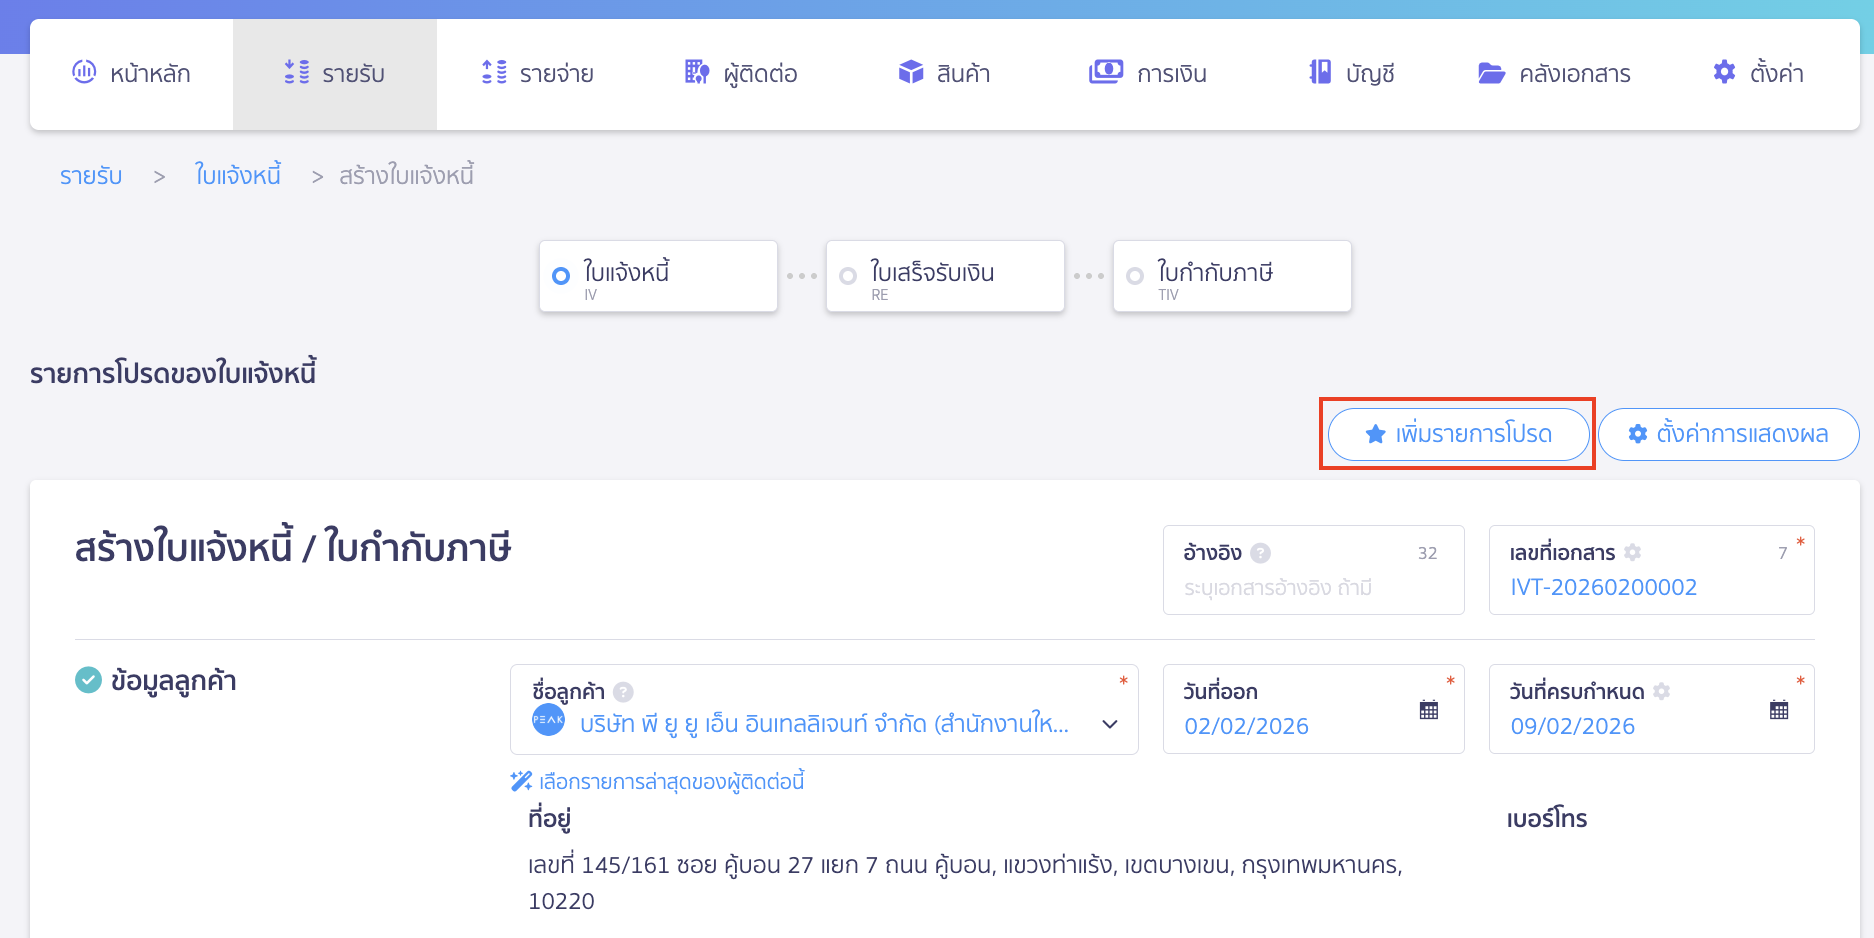Select the ใบเสร็จรับเงิน RE step radio
The image size is (1874, 938).
pyautogui.click(x=848, y=275)
